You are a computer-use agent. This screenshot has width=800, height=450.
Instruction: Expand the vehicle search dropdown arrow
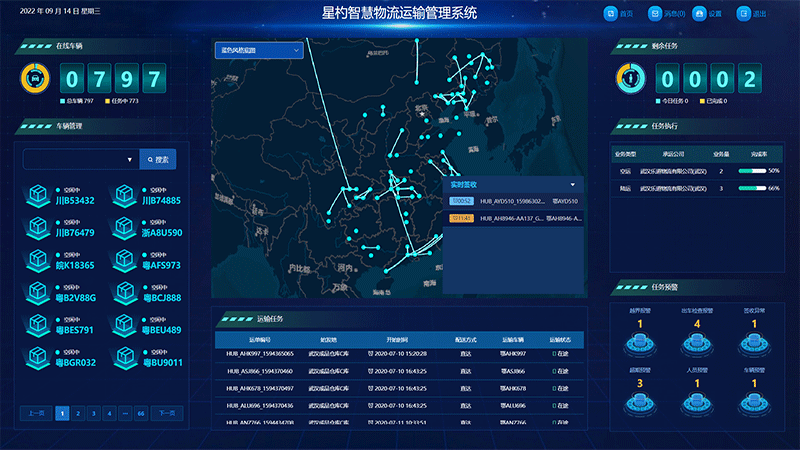click(x=130, y=159)
